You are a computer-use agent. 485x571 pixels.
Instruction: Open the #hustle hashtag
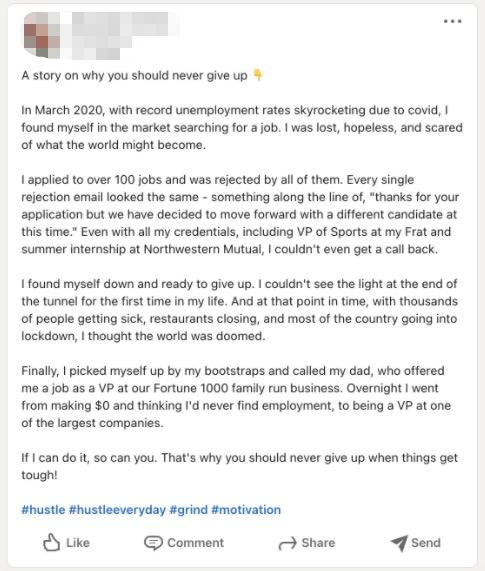click(43, 509)
